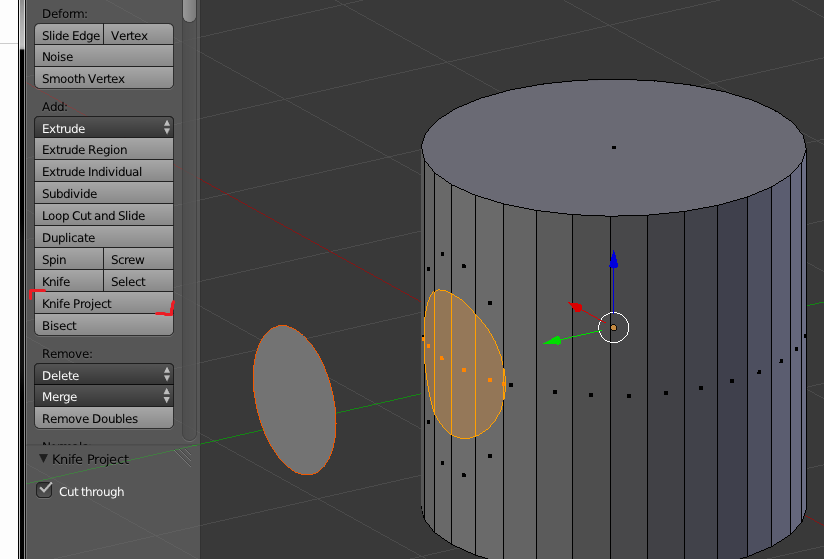824x559 pixels.
Task: Click the green Y-axis manipulator arrow
Action: click(552, 341)
